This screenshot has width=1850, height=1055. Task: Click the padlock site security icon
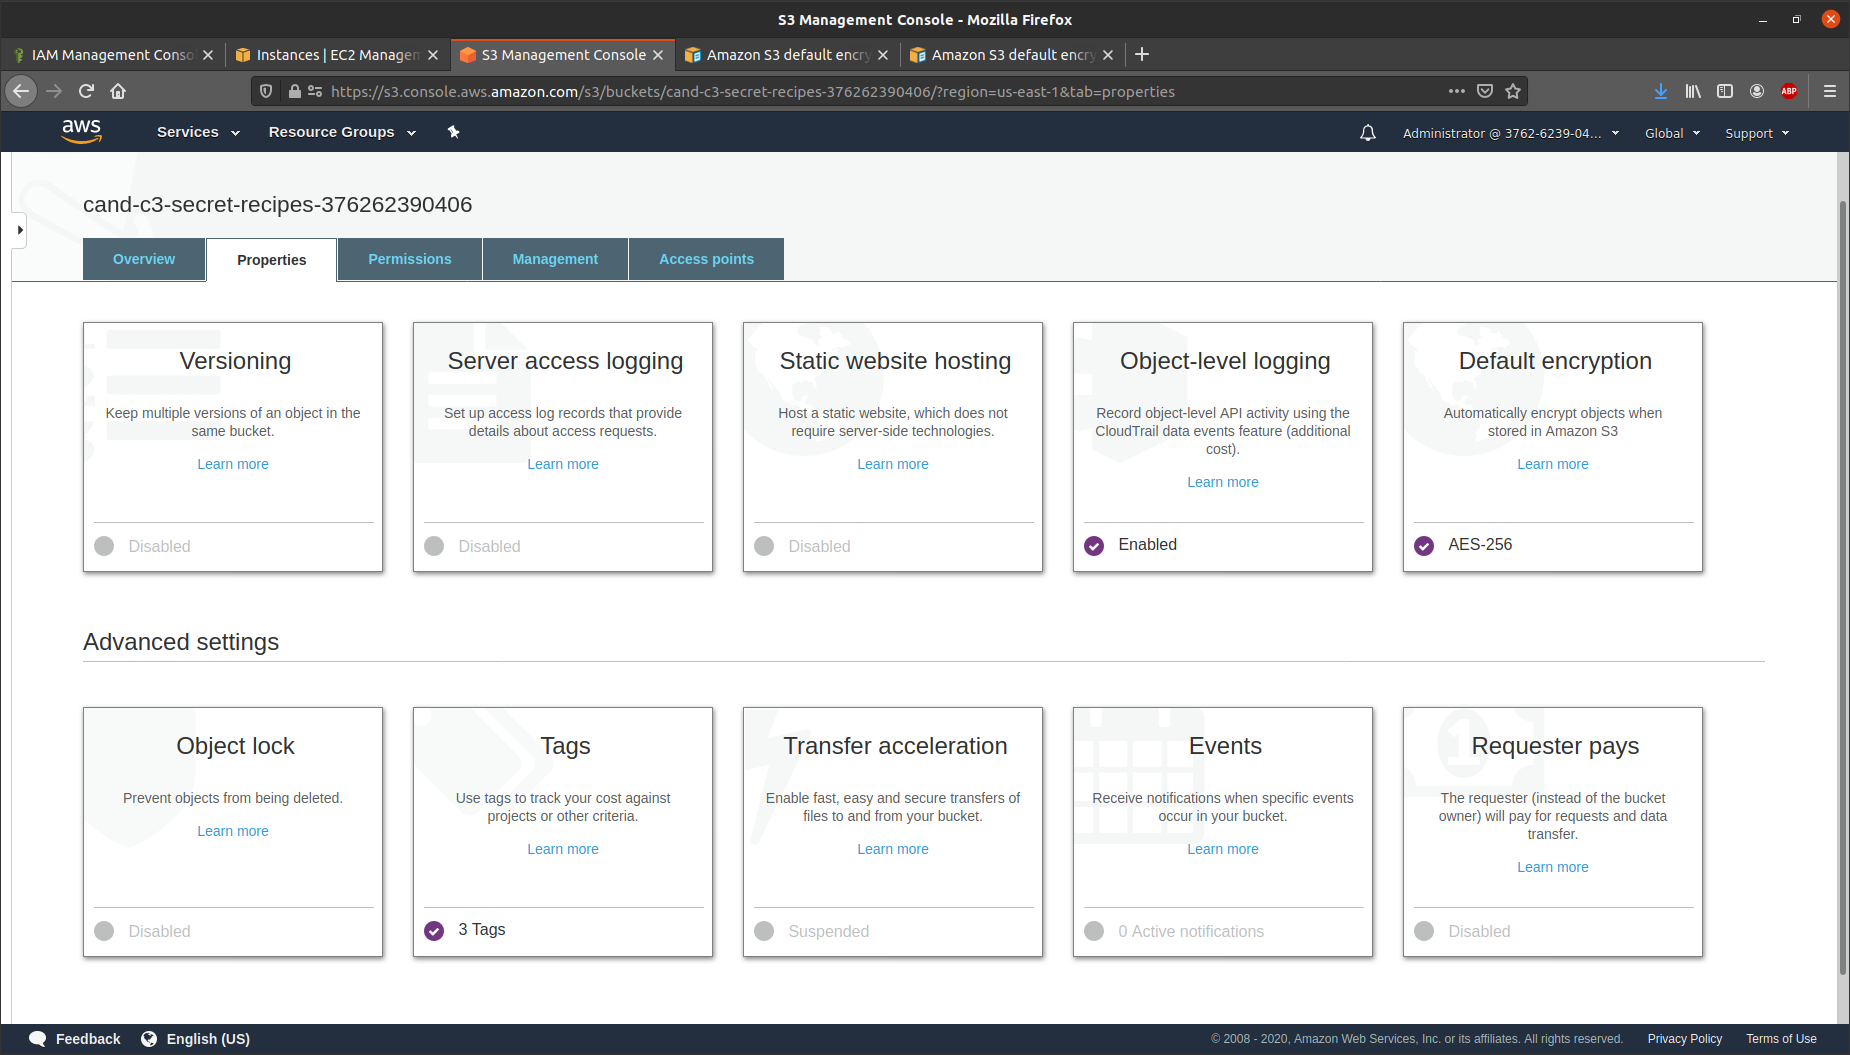click(294, 91)
